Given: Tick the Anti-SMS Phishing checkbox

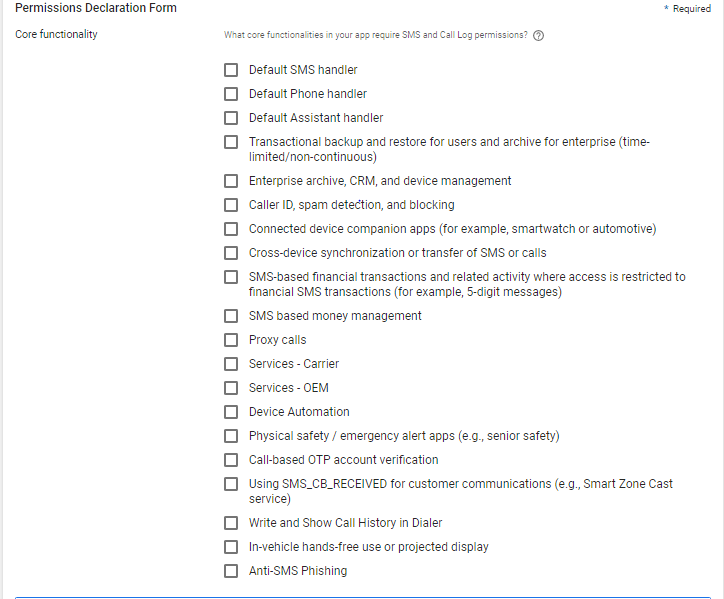Looking at the screenshot, I should pyautogui.click(x=231, y=571).
